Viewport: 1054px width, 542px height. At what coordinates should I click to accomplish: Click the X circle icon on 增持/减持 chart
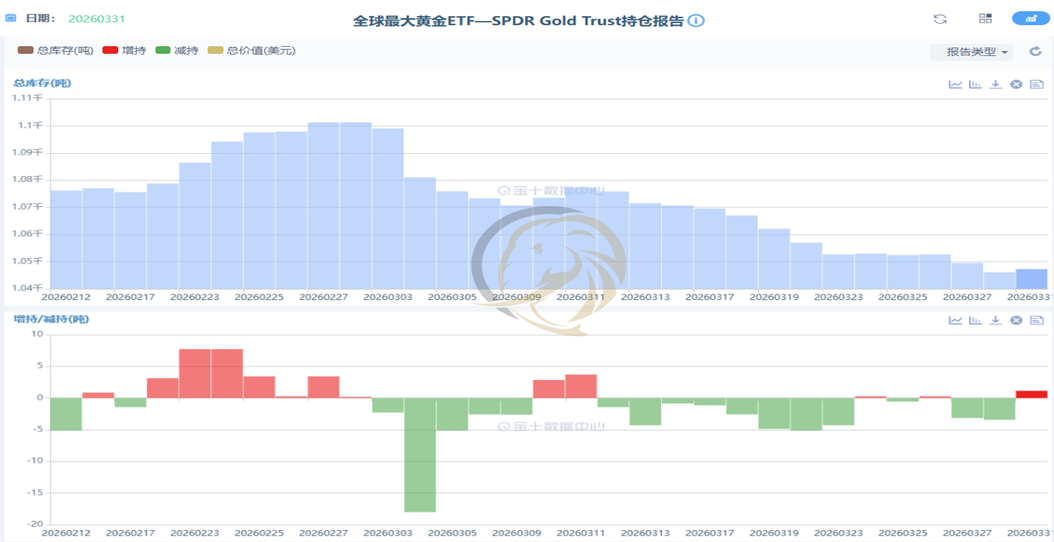pos(1016,320)
